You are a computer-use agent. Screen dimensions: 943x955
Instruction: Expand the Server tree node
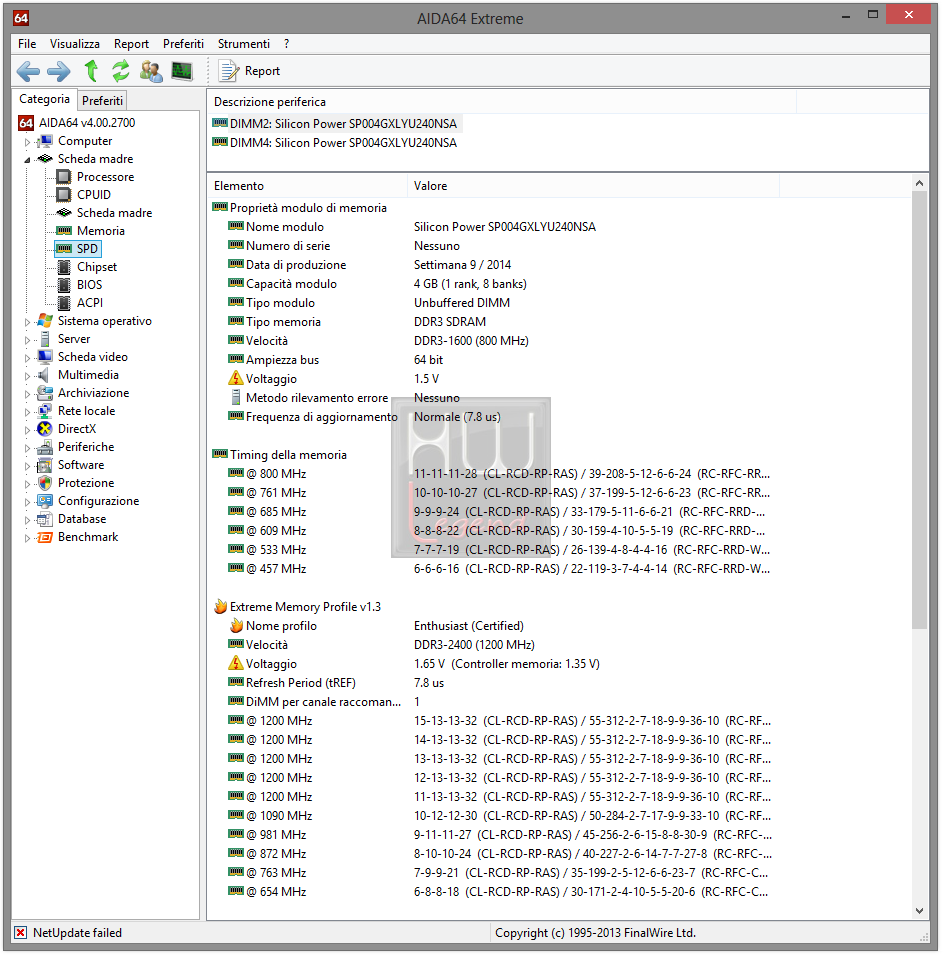[27, 340]
